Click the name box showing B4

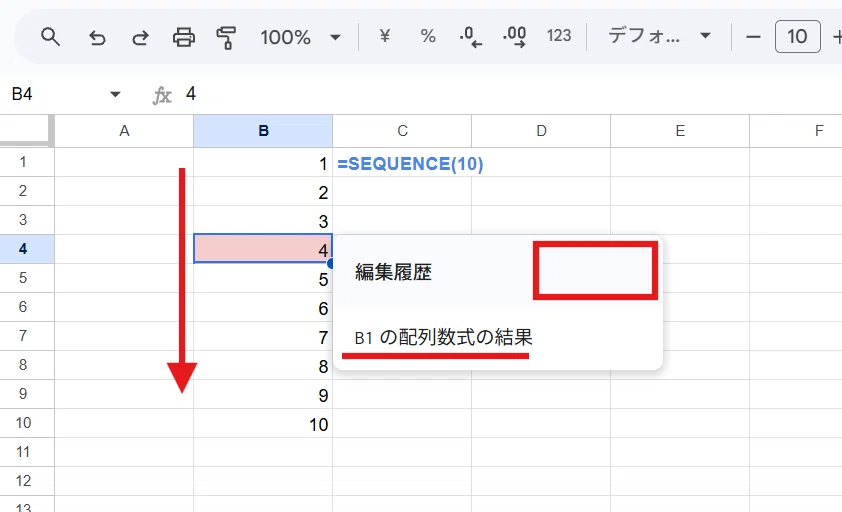pyautogui.click(x=22, y=94)
